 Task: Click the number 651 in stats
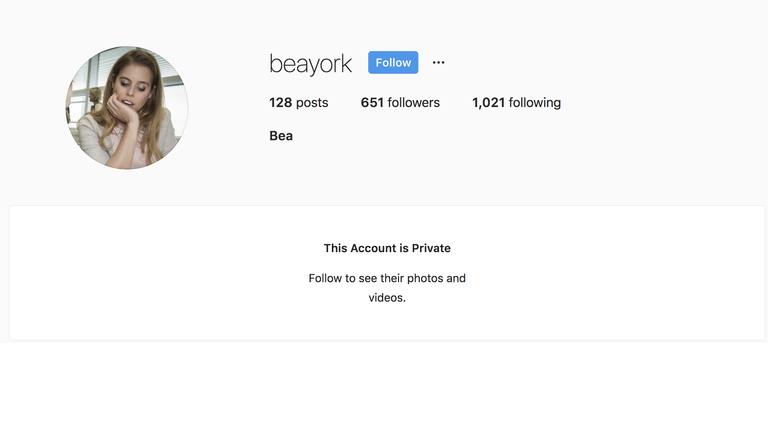[372, 102]
